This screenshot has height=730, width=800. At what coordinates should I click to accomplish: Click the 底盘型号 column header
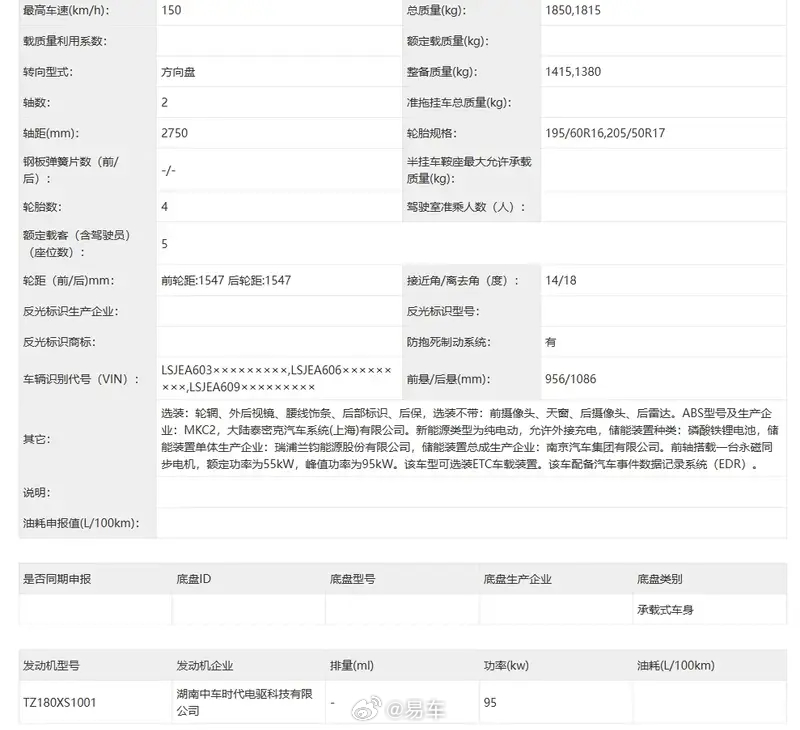pyautogui.click(x=353, y=579)
